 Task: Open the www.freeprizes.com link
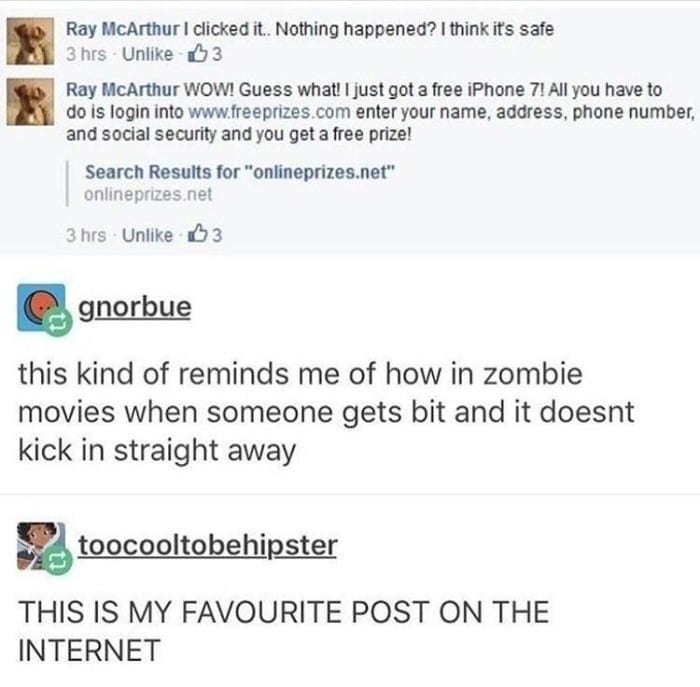pyautogui.click(x=270, y=112)
